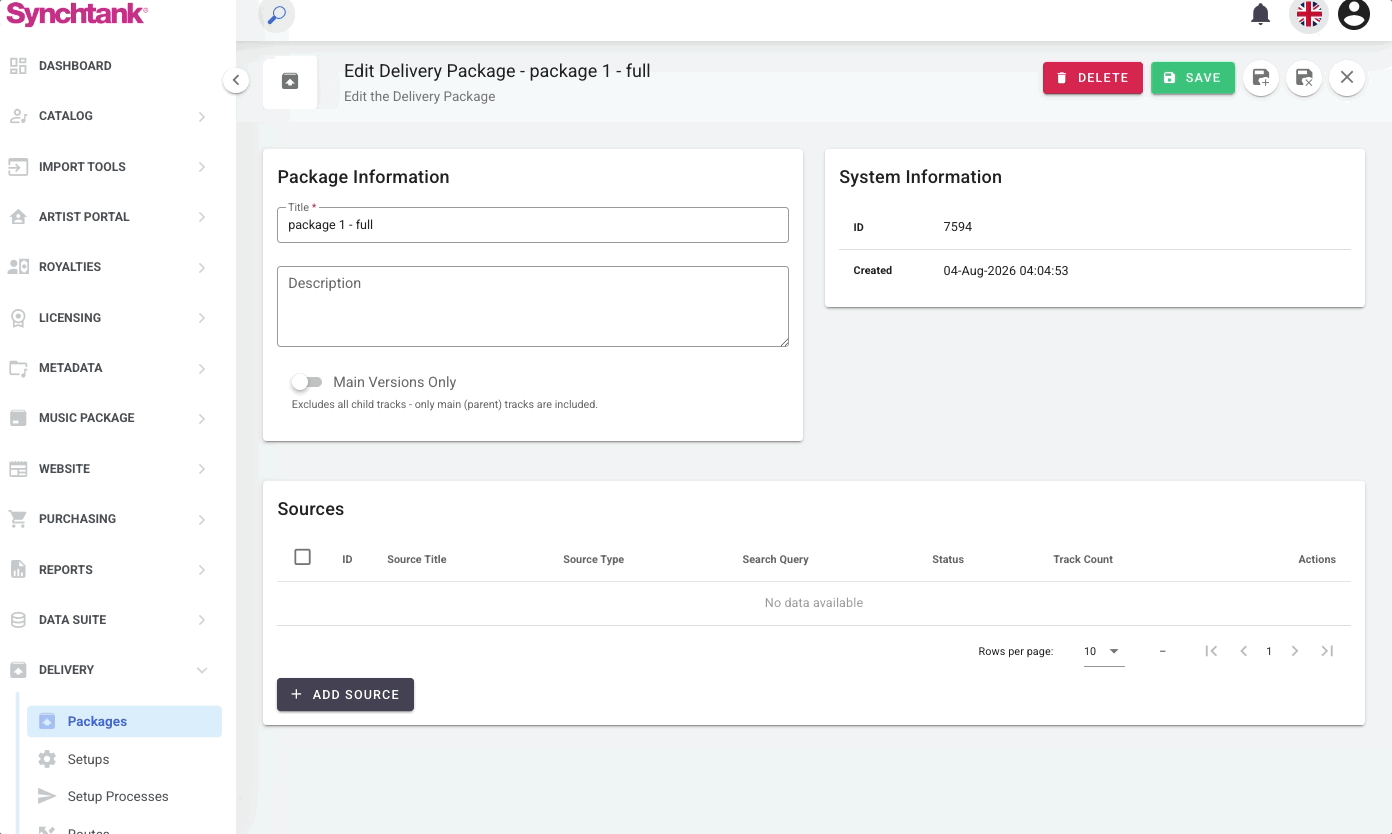Click the Data Suite database icon
The image size is (1392, 834).
click(x=18, y=620)
